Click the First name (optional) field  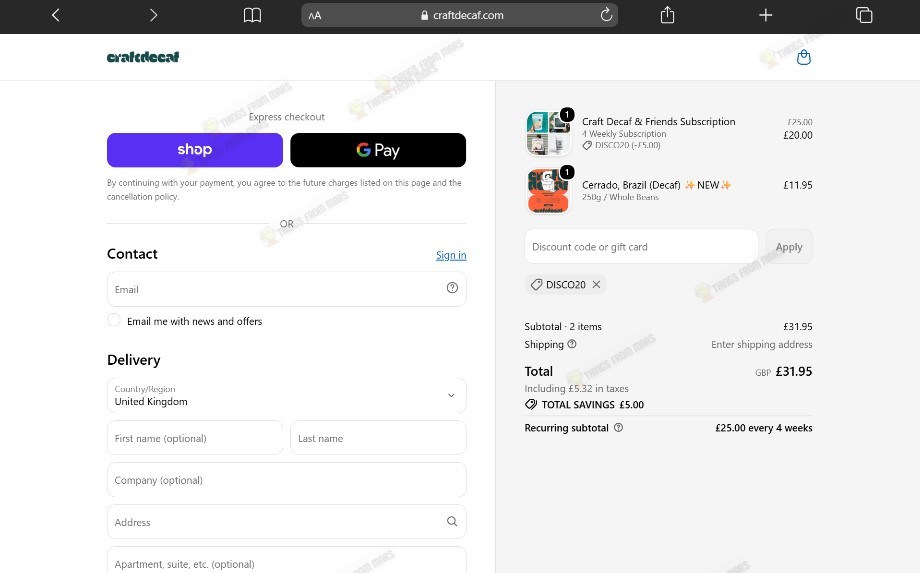click(x=195, y=438)
